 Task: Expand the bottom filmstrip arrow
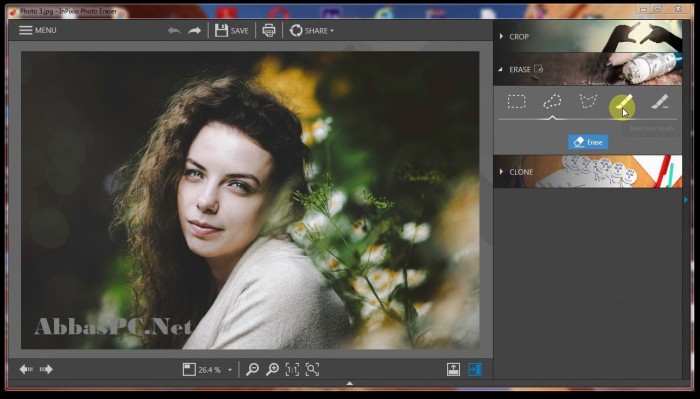(x=350, y=383)
